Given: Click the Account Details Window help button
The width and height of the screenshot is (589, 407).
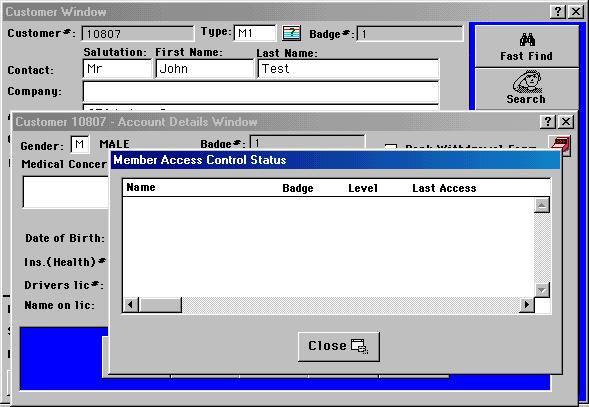Looking at the screenshot, I should [548, 121].
